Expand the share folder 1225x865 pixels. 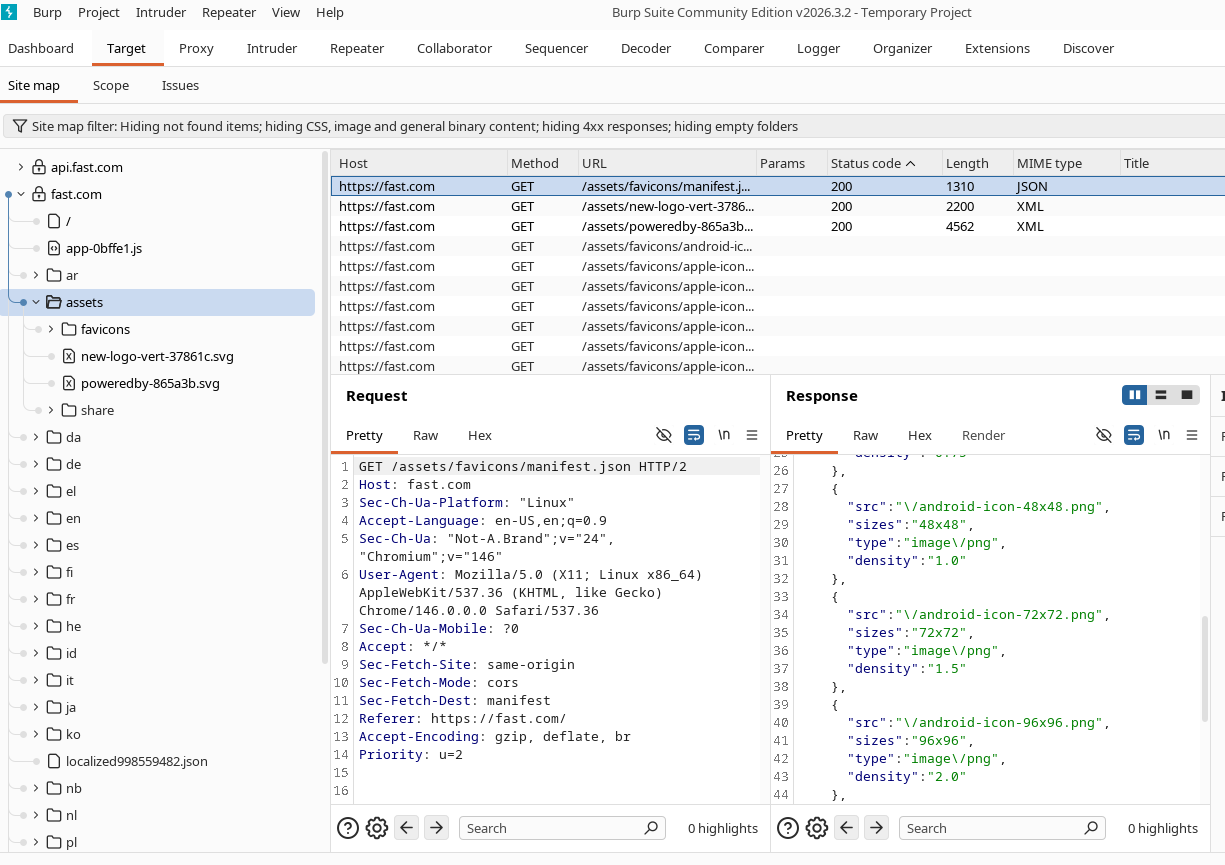(50, 411)
